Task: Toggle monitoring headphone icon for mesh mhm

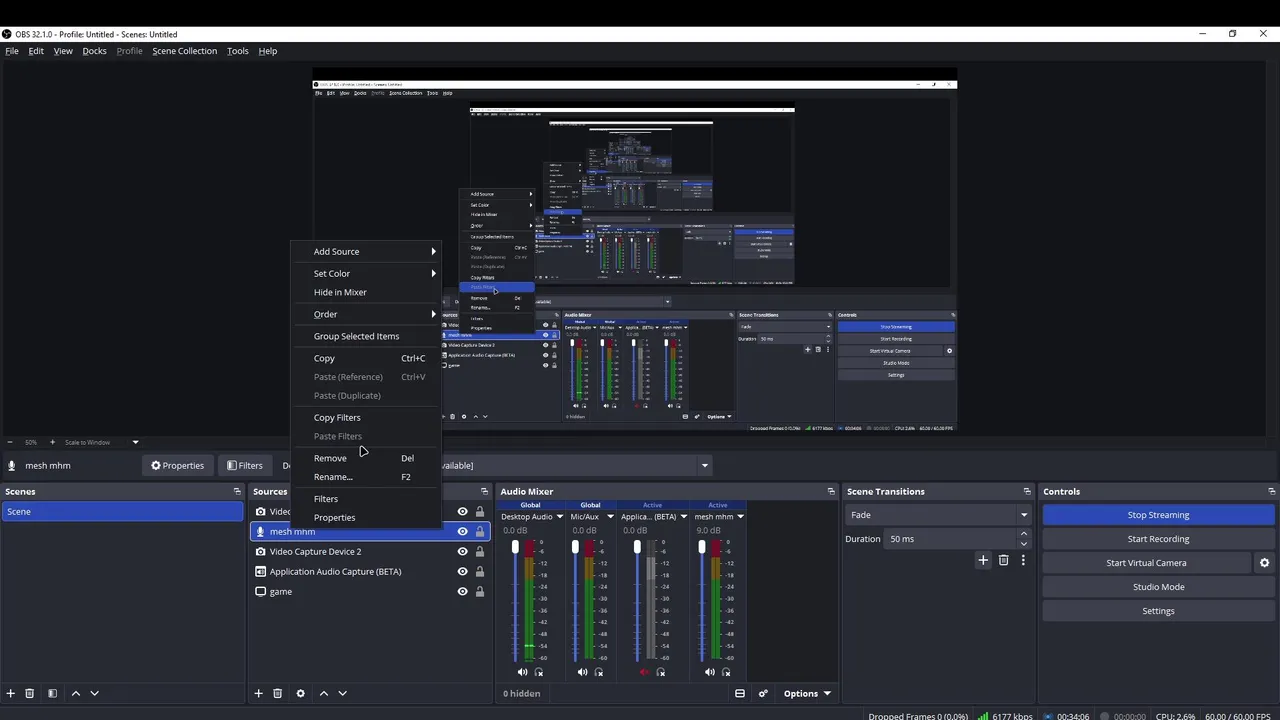Action: click(726, 672)
